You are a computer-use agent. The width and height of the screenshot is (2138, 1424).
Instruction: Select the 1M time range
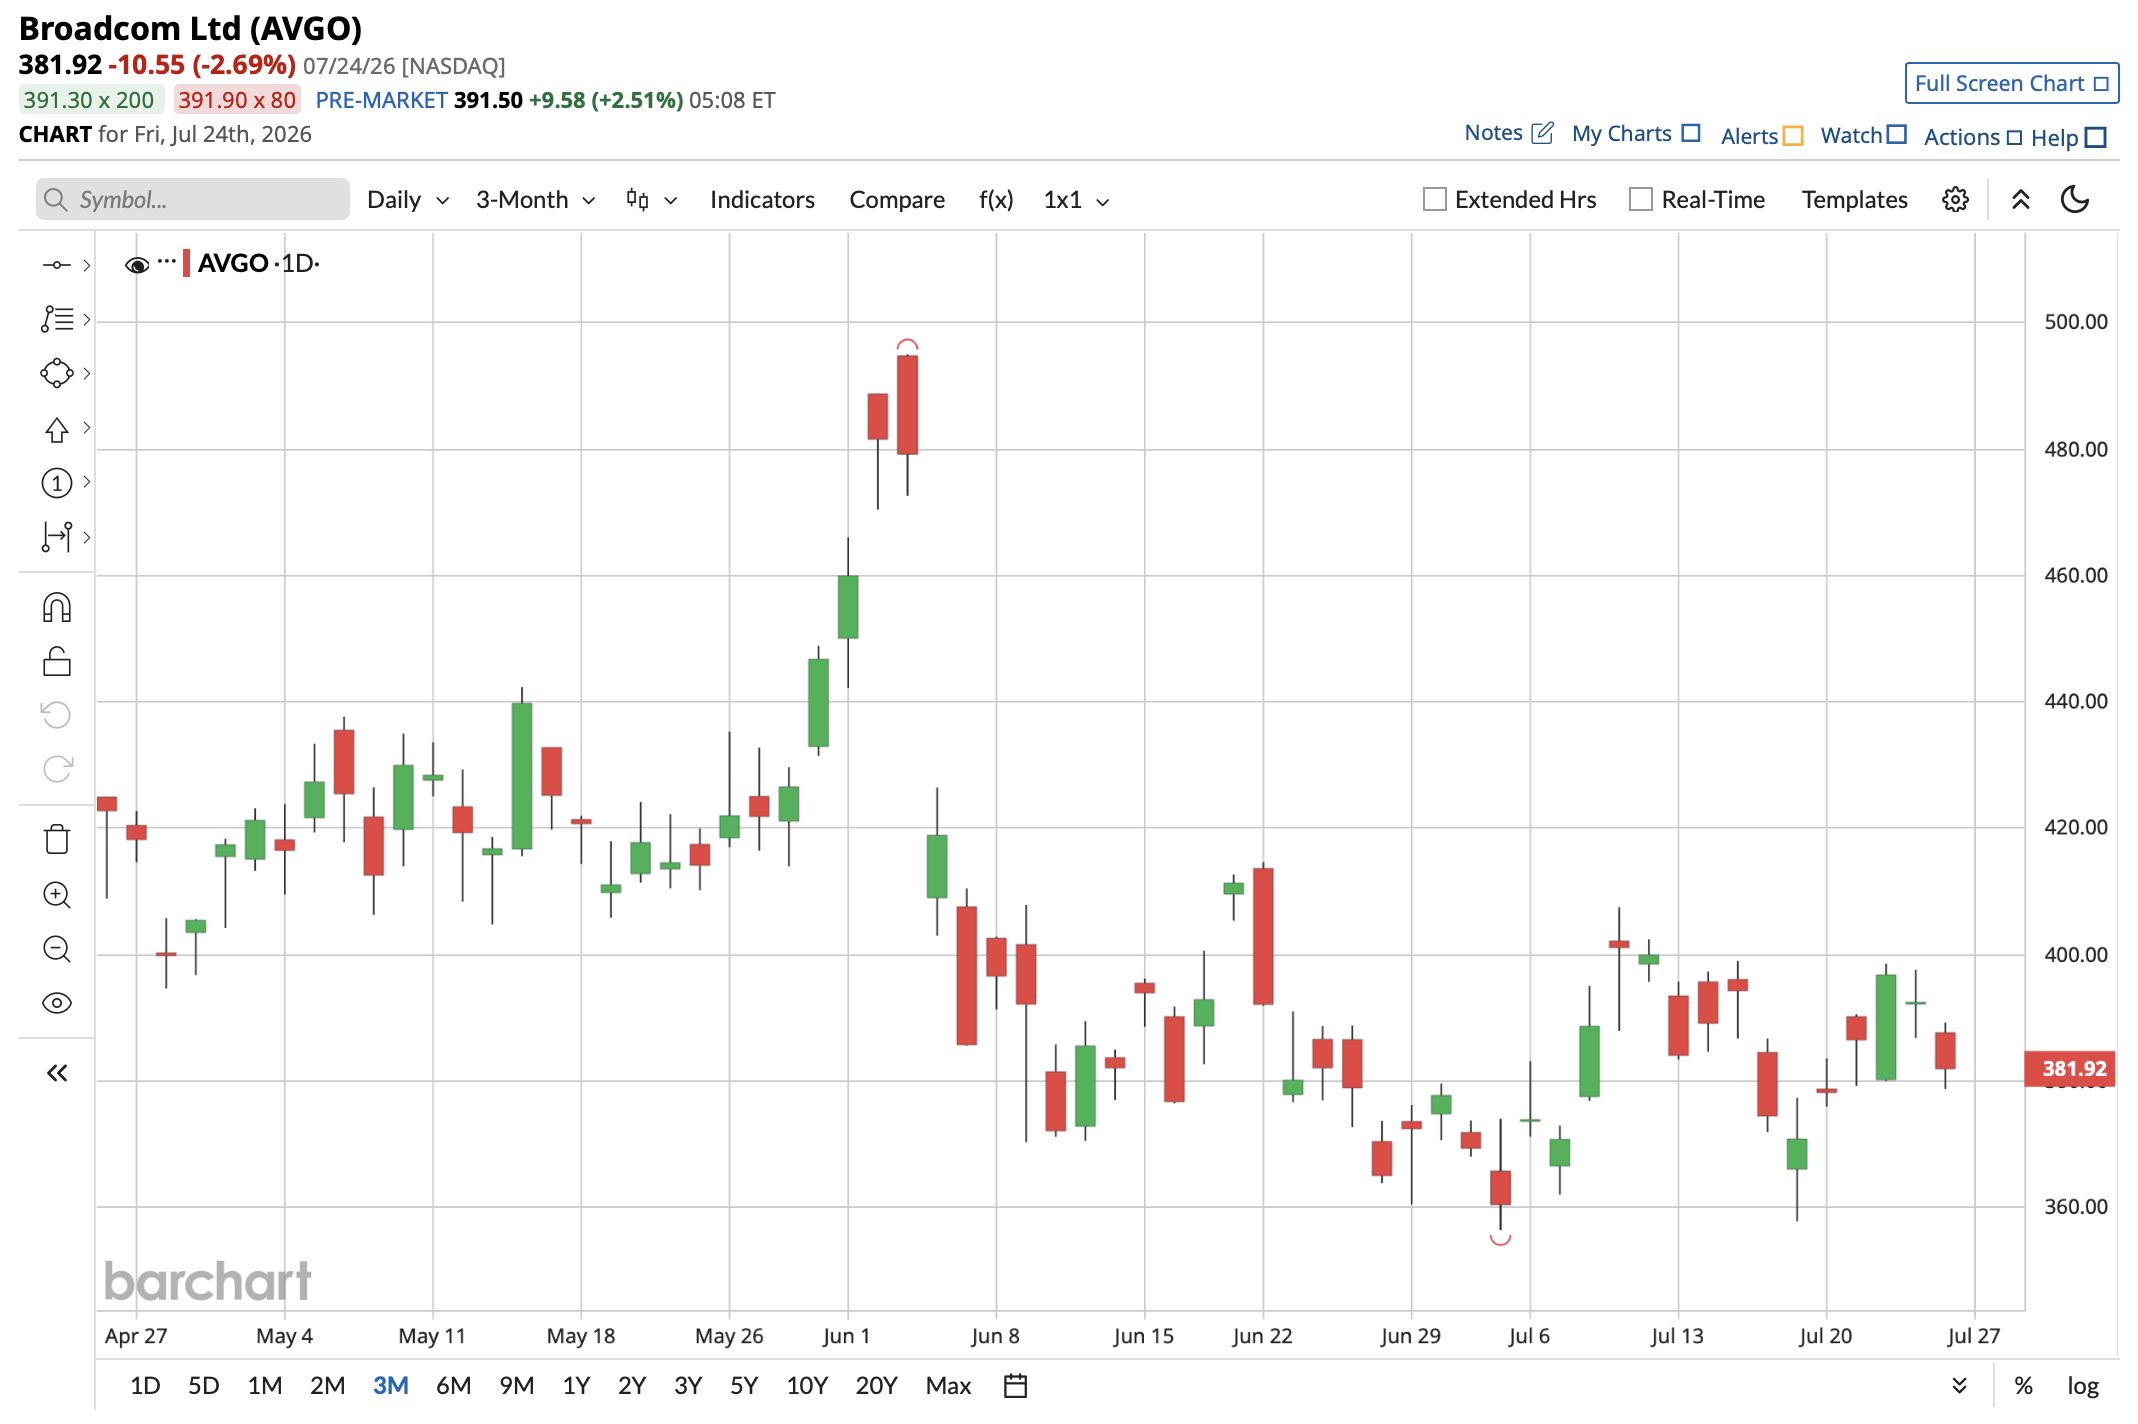(x=264, y=1385)
